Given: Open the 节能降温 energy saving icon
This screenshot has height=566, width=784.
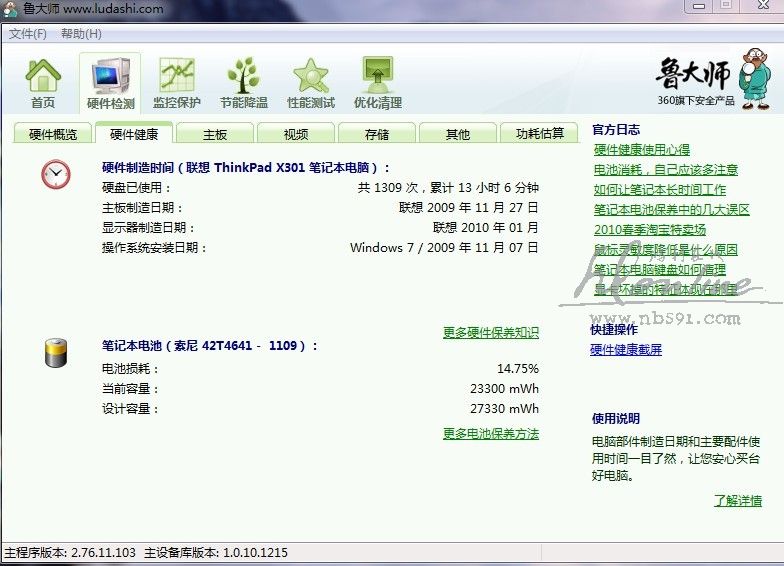Looking at the screenshot, I should click(244, 83).
